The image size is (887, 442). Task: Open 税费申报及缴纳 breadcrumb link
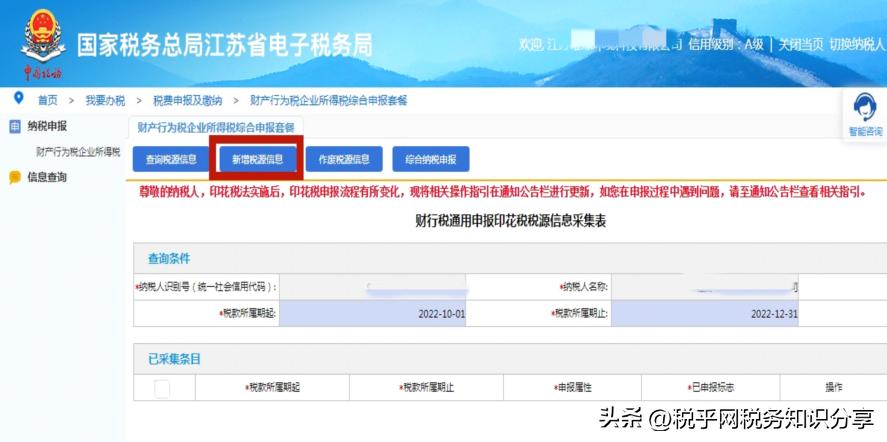188,101
